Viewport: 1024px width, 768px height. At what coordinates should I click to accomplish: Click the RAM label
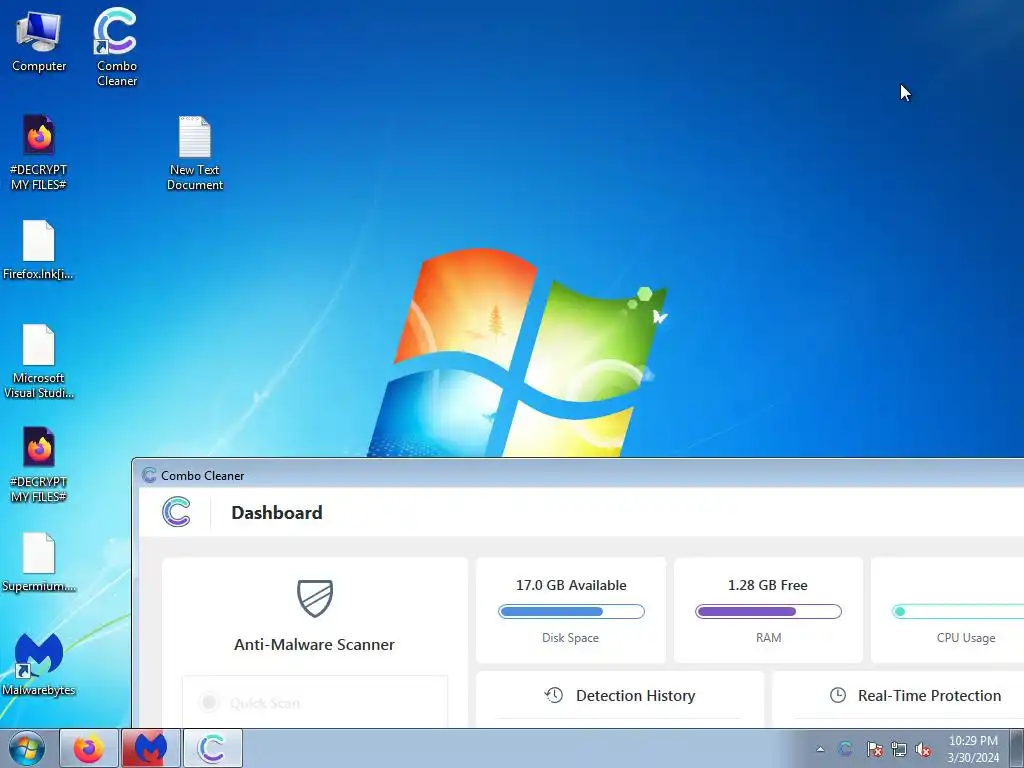coord(769,637)
